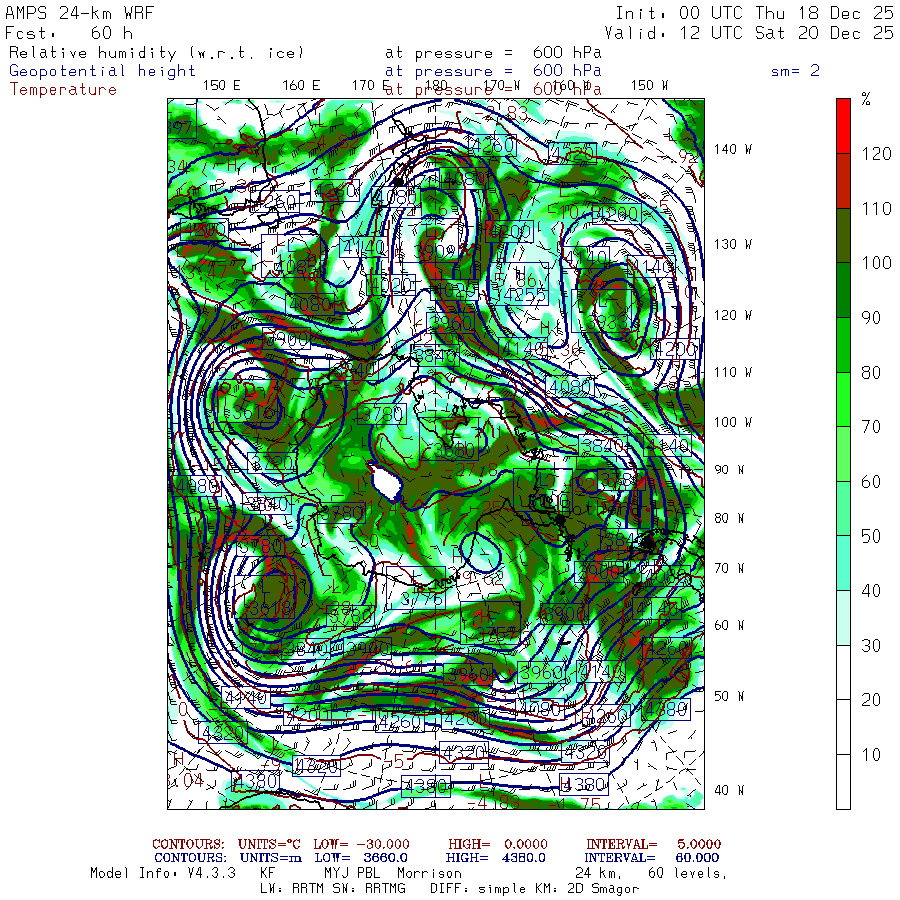900x900 pixels.
Task: Click the 'Model Info: V4.3.3' footer text
Action: point(162,873)
